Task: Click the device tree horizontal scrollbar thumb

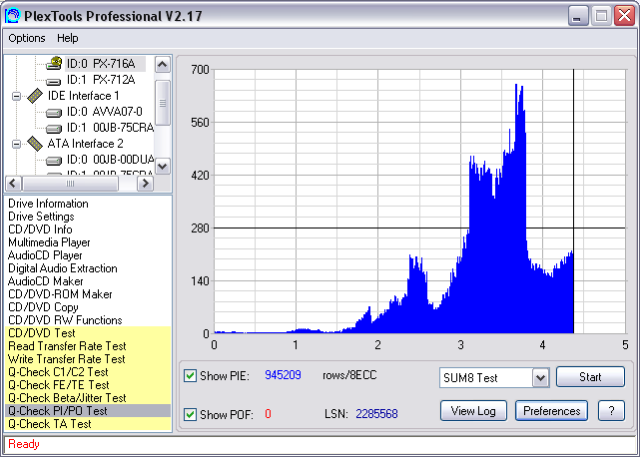Action: coord(70,184)
